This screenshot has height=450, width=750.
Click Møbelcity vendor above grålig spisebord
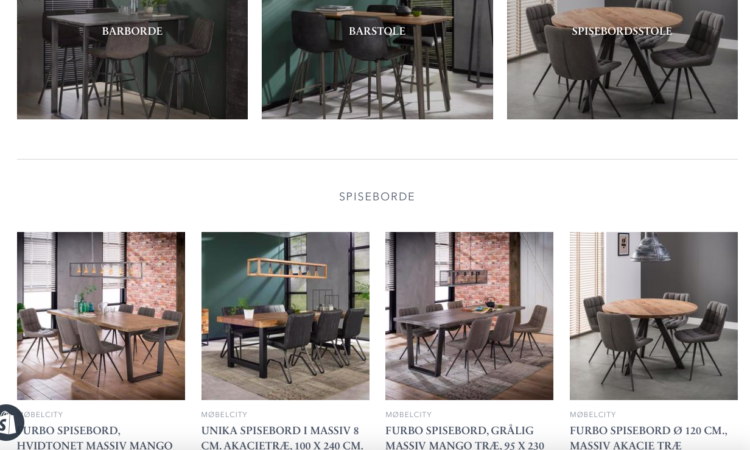click(x=408, y=415)
